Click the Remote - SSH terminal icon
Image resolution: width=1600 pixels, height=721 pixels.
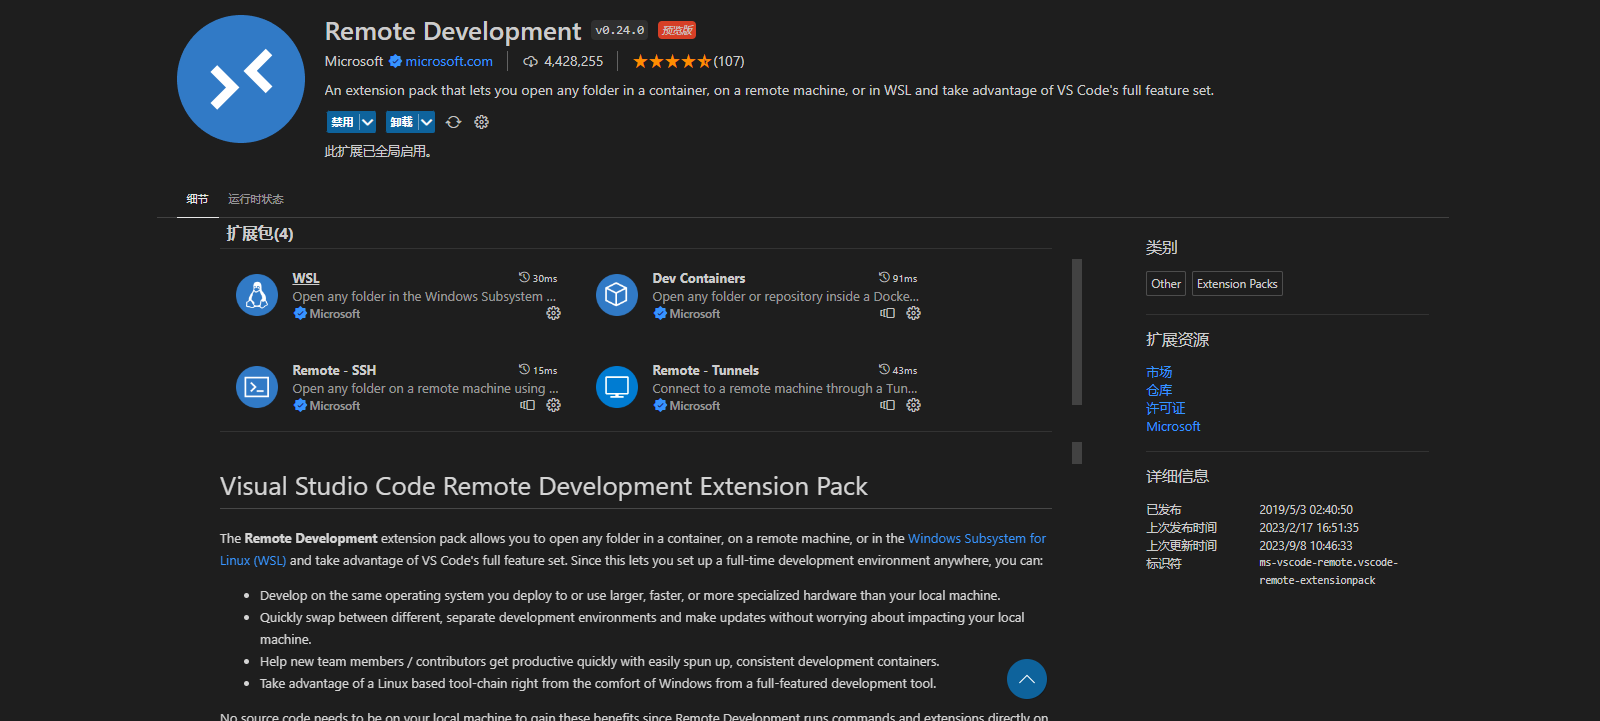pos(257,387)
